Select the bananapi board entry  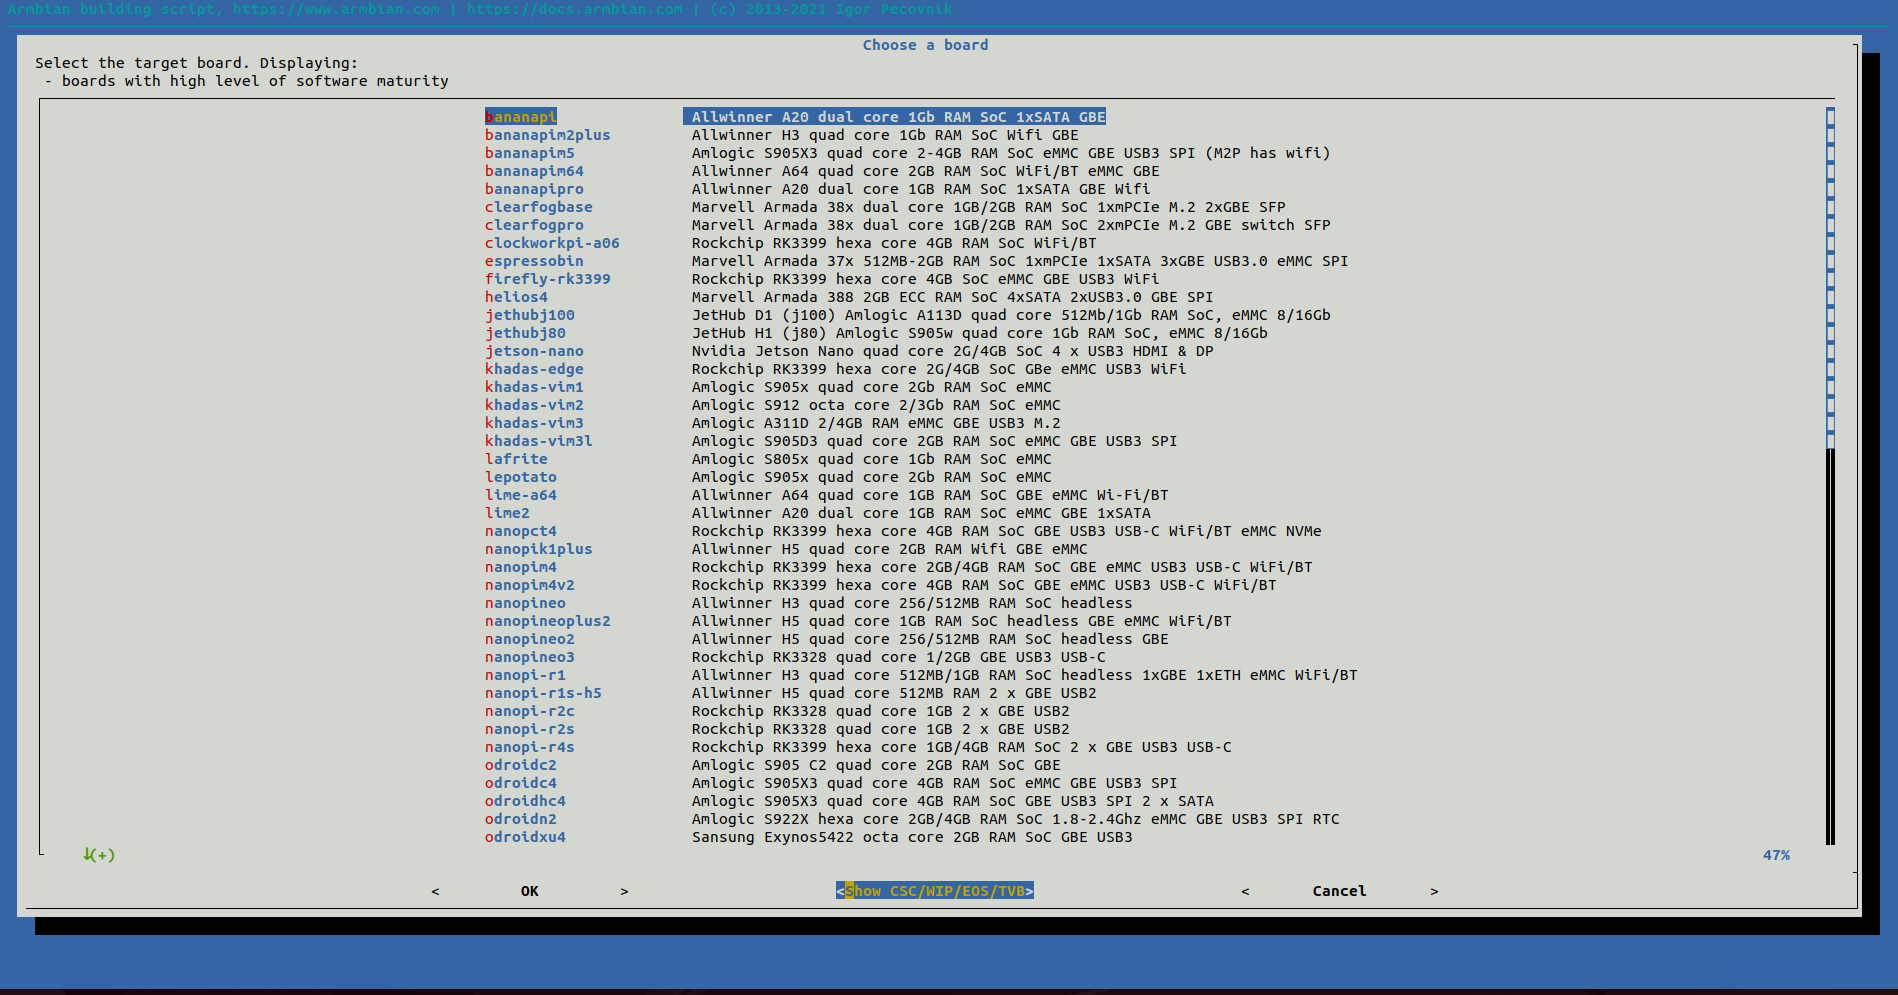(520, 117)
